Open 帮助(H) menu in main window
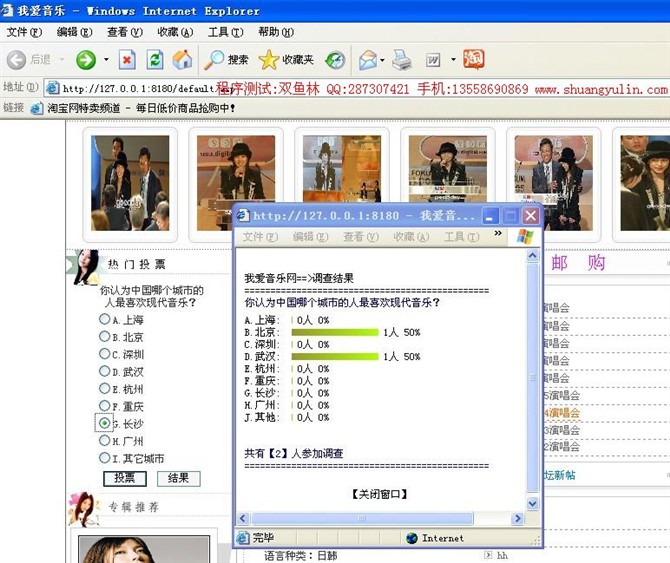670x563 pixels. 276,32
